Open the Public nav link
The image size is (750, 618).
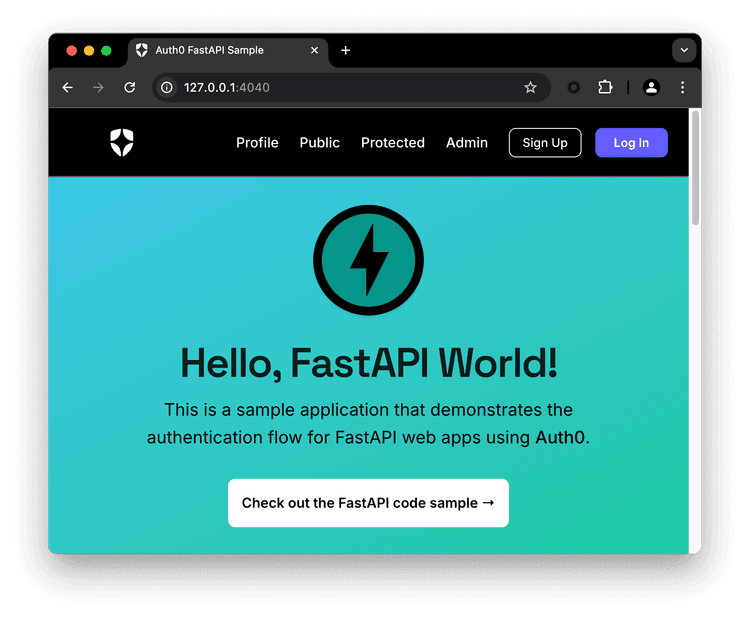coord(320,143)
